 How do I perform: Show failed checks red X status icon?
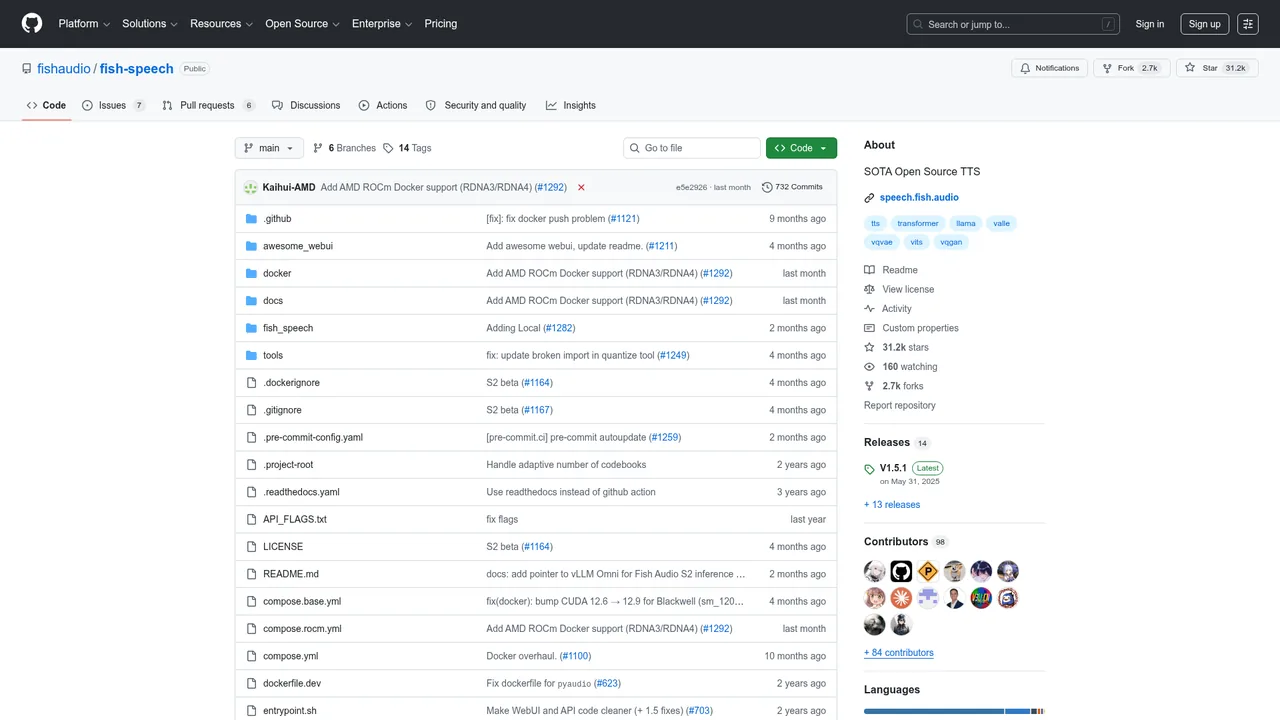tap(581, 187)
